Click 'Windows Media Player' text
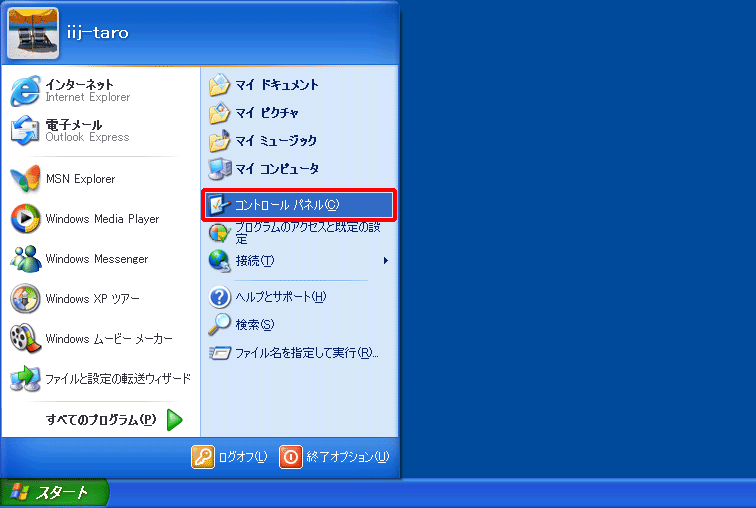Screen dimensions: 756x508 point(102,219)
